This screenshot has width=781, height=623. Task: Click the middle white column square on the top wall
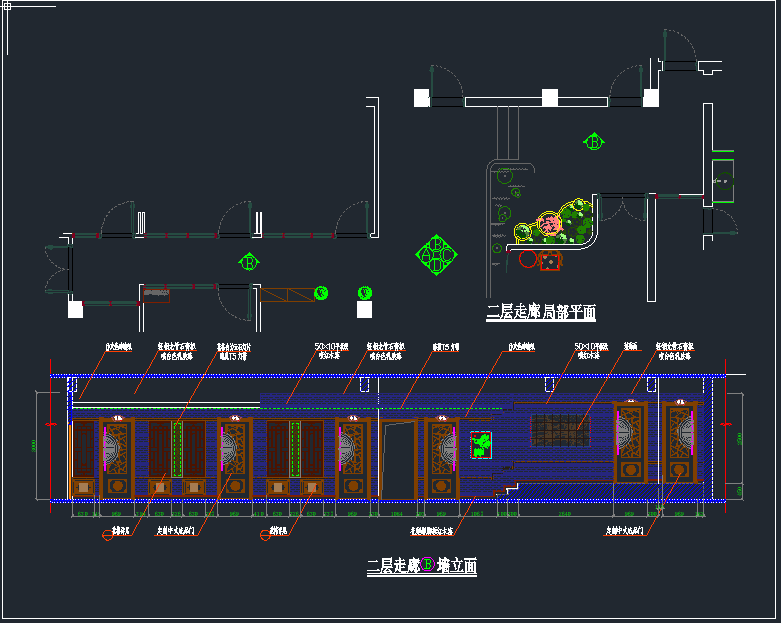coord(549,97)
